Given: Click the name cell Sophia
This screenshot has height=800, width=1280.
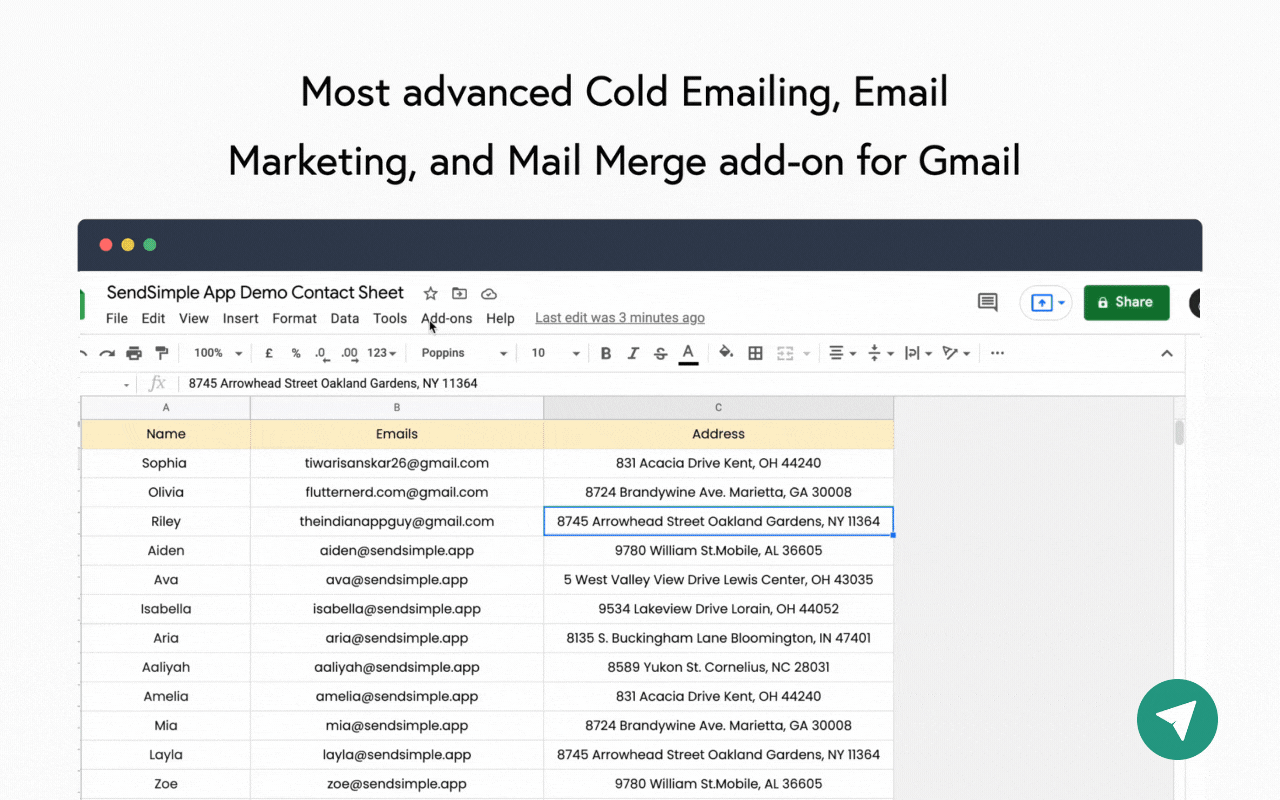Looking at the screenshot, I should (x=166, y=463).
